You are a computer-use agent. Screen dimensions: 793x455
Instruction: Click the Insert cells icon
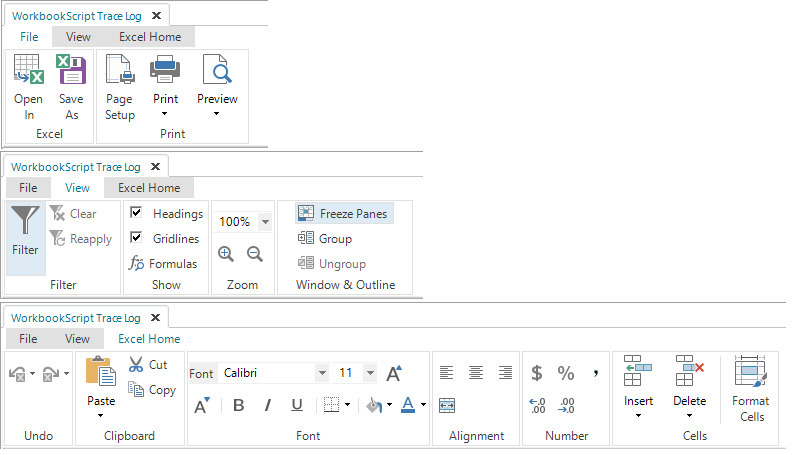(638, 371)
